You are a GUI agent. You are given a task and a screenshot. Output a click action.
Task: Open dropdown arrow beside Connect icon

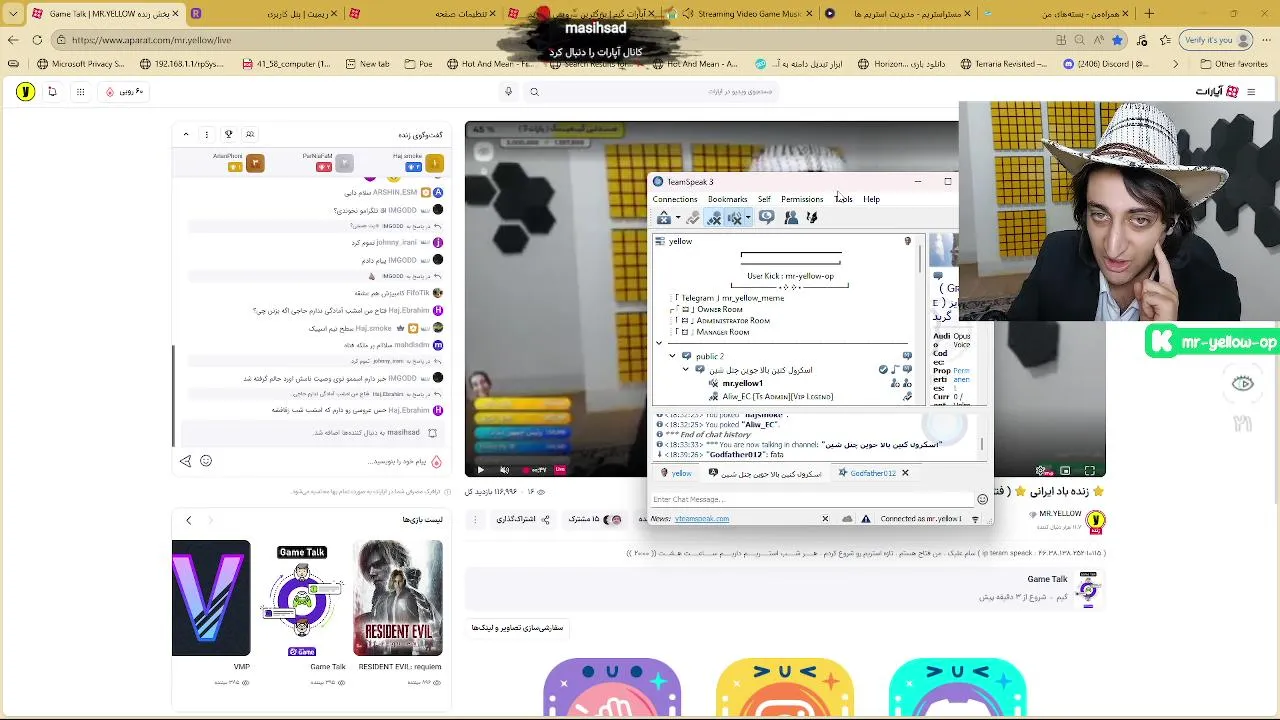[x=678, y=218]
